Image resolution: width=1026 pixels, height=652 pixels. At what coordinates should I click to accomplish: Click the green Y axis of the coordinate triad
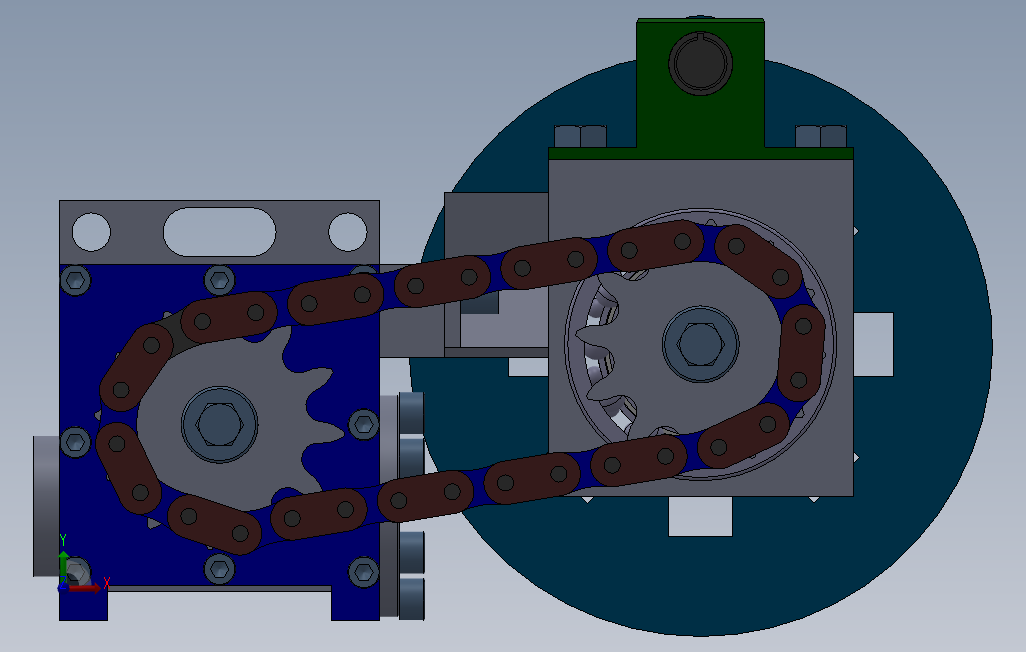pyautogui.click(x=63, y=564)
